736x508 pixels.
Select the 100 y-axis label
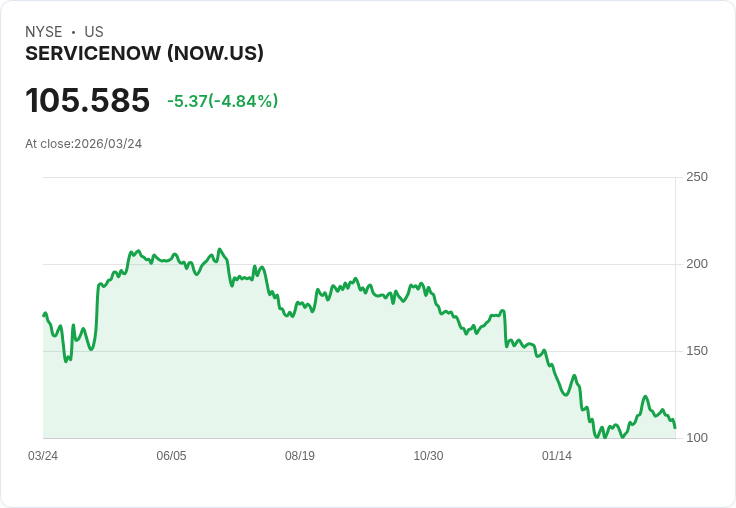tap(697, 438)
